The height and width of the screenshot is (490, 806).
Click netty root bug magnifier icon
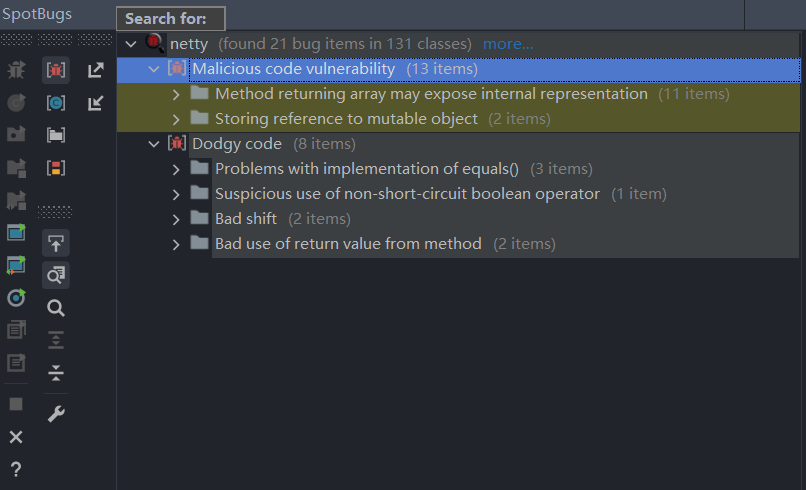point(155,43)
